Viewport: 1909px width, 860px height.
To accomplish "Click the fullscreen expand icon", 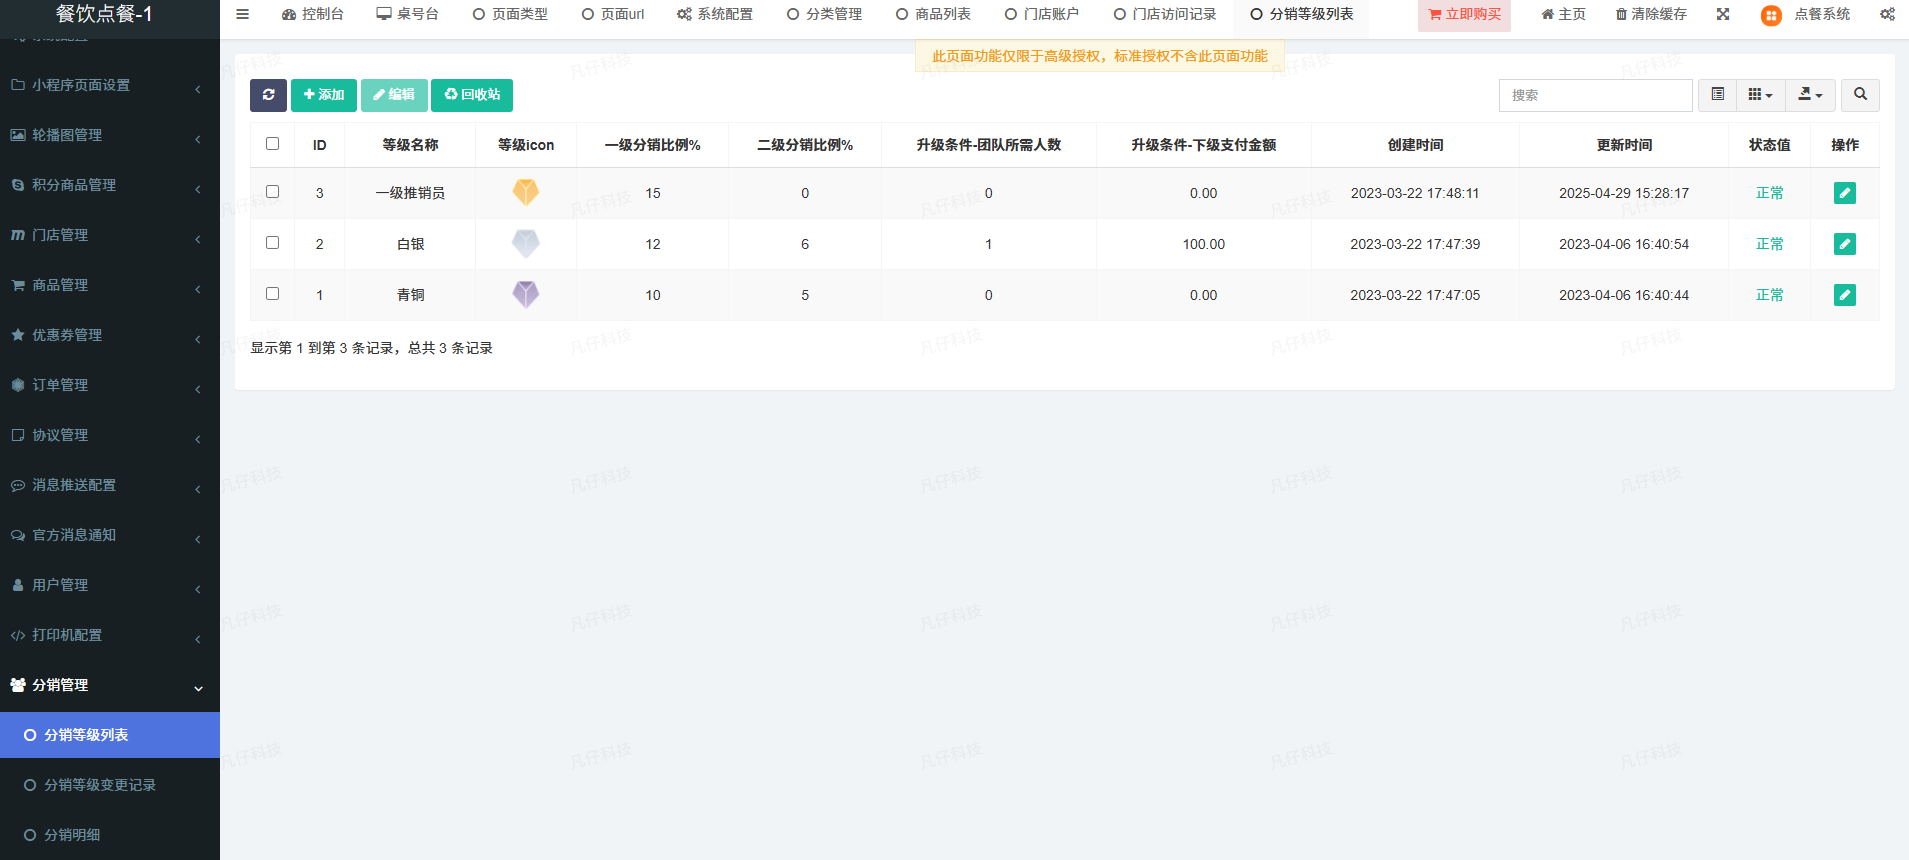I will coord(1723,14).
